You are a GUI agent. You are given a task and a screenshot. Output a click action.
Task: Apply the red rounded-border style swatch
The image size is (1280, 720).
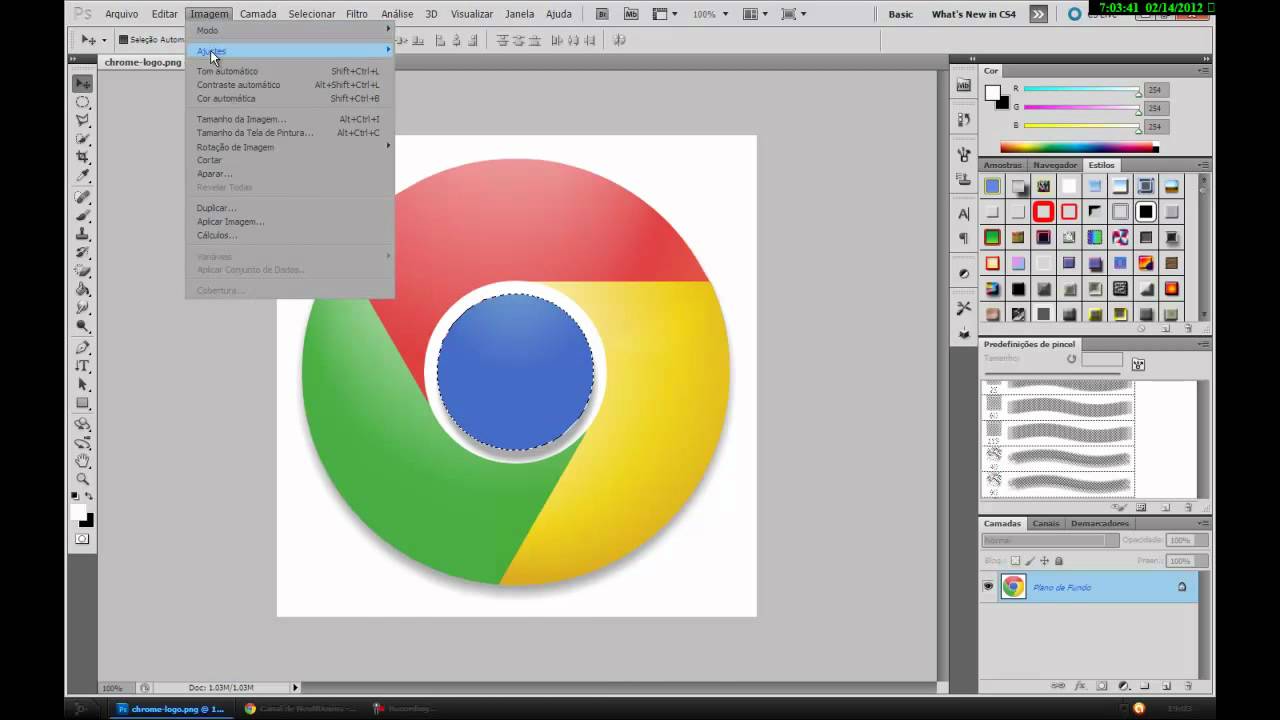click(1043, 211)
